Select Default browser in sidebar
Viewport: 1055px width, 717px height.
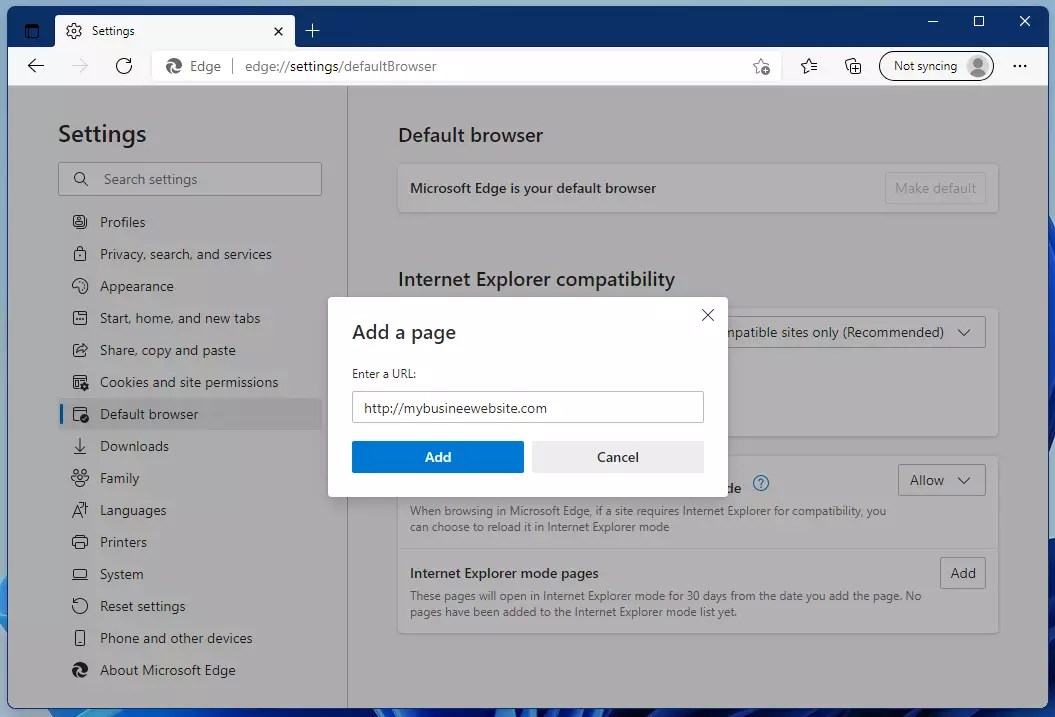pyautogui.click(x=190, y=414)
